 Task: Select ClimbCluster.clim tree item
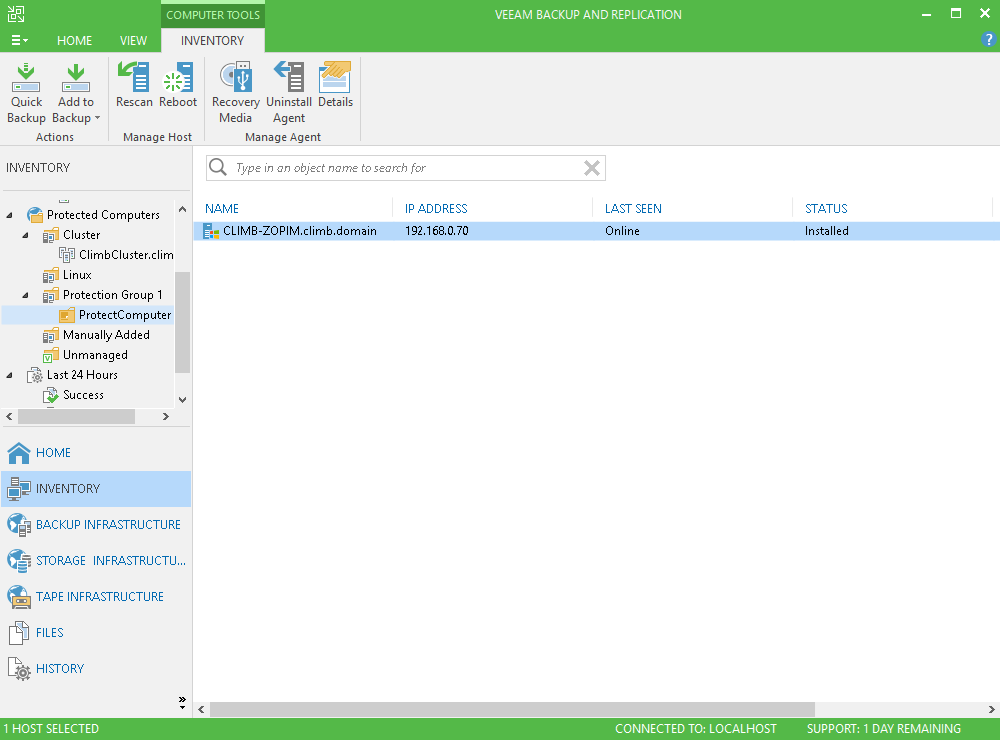[x=126, y=255]
